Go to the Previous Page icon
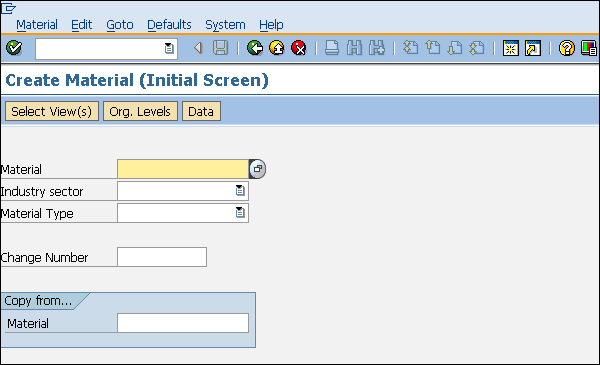Viewport: 600px width, 365px height. click(x=433, y=48)
